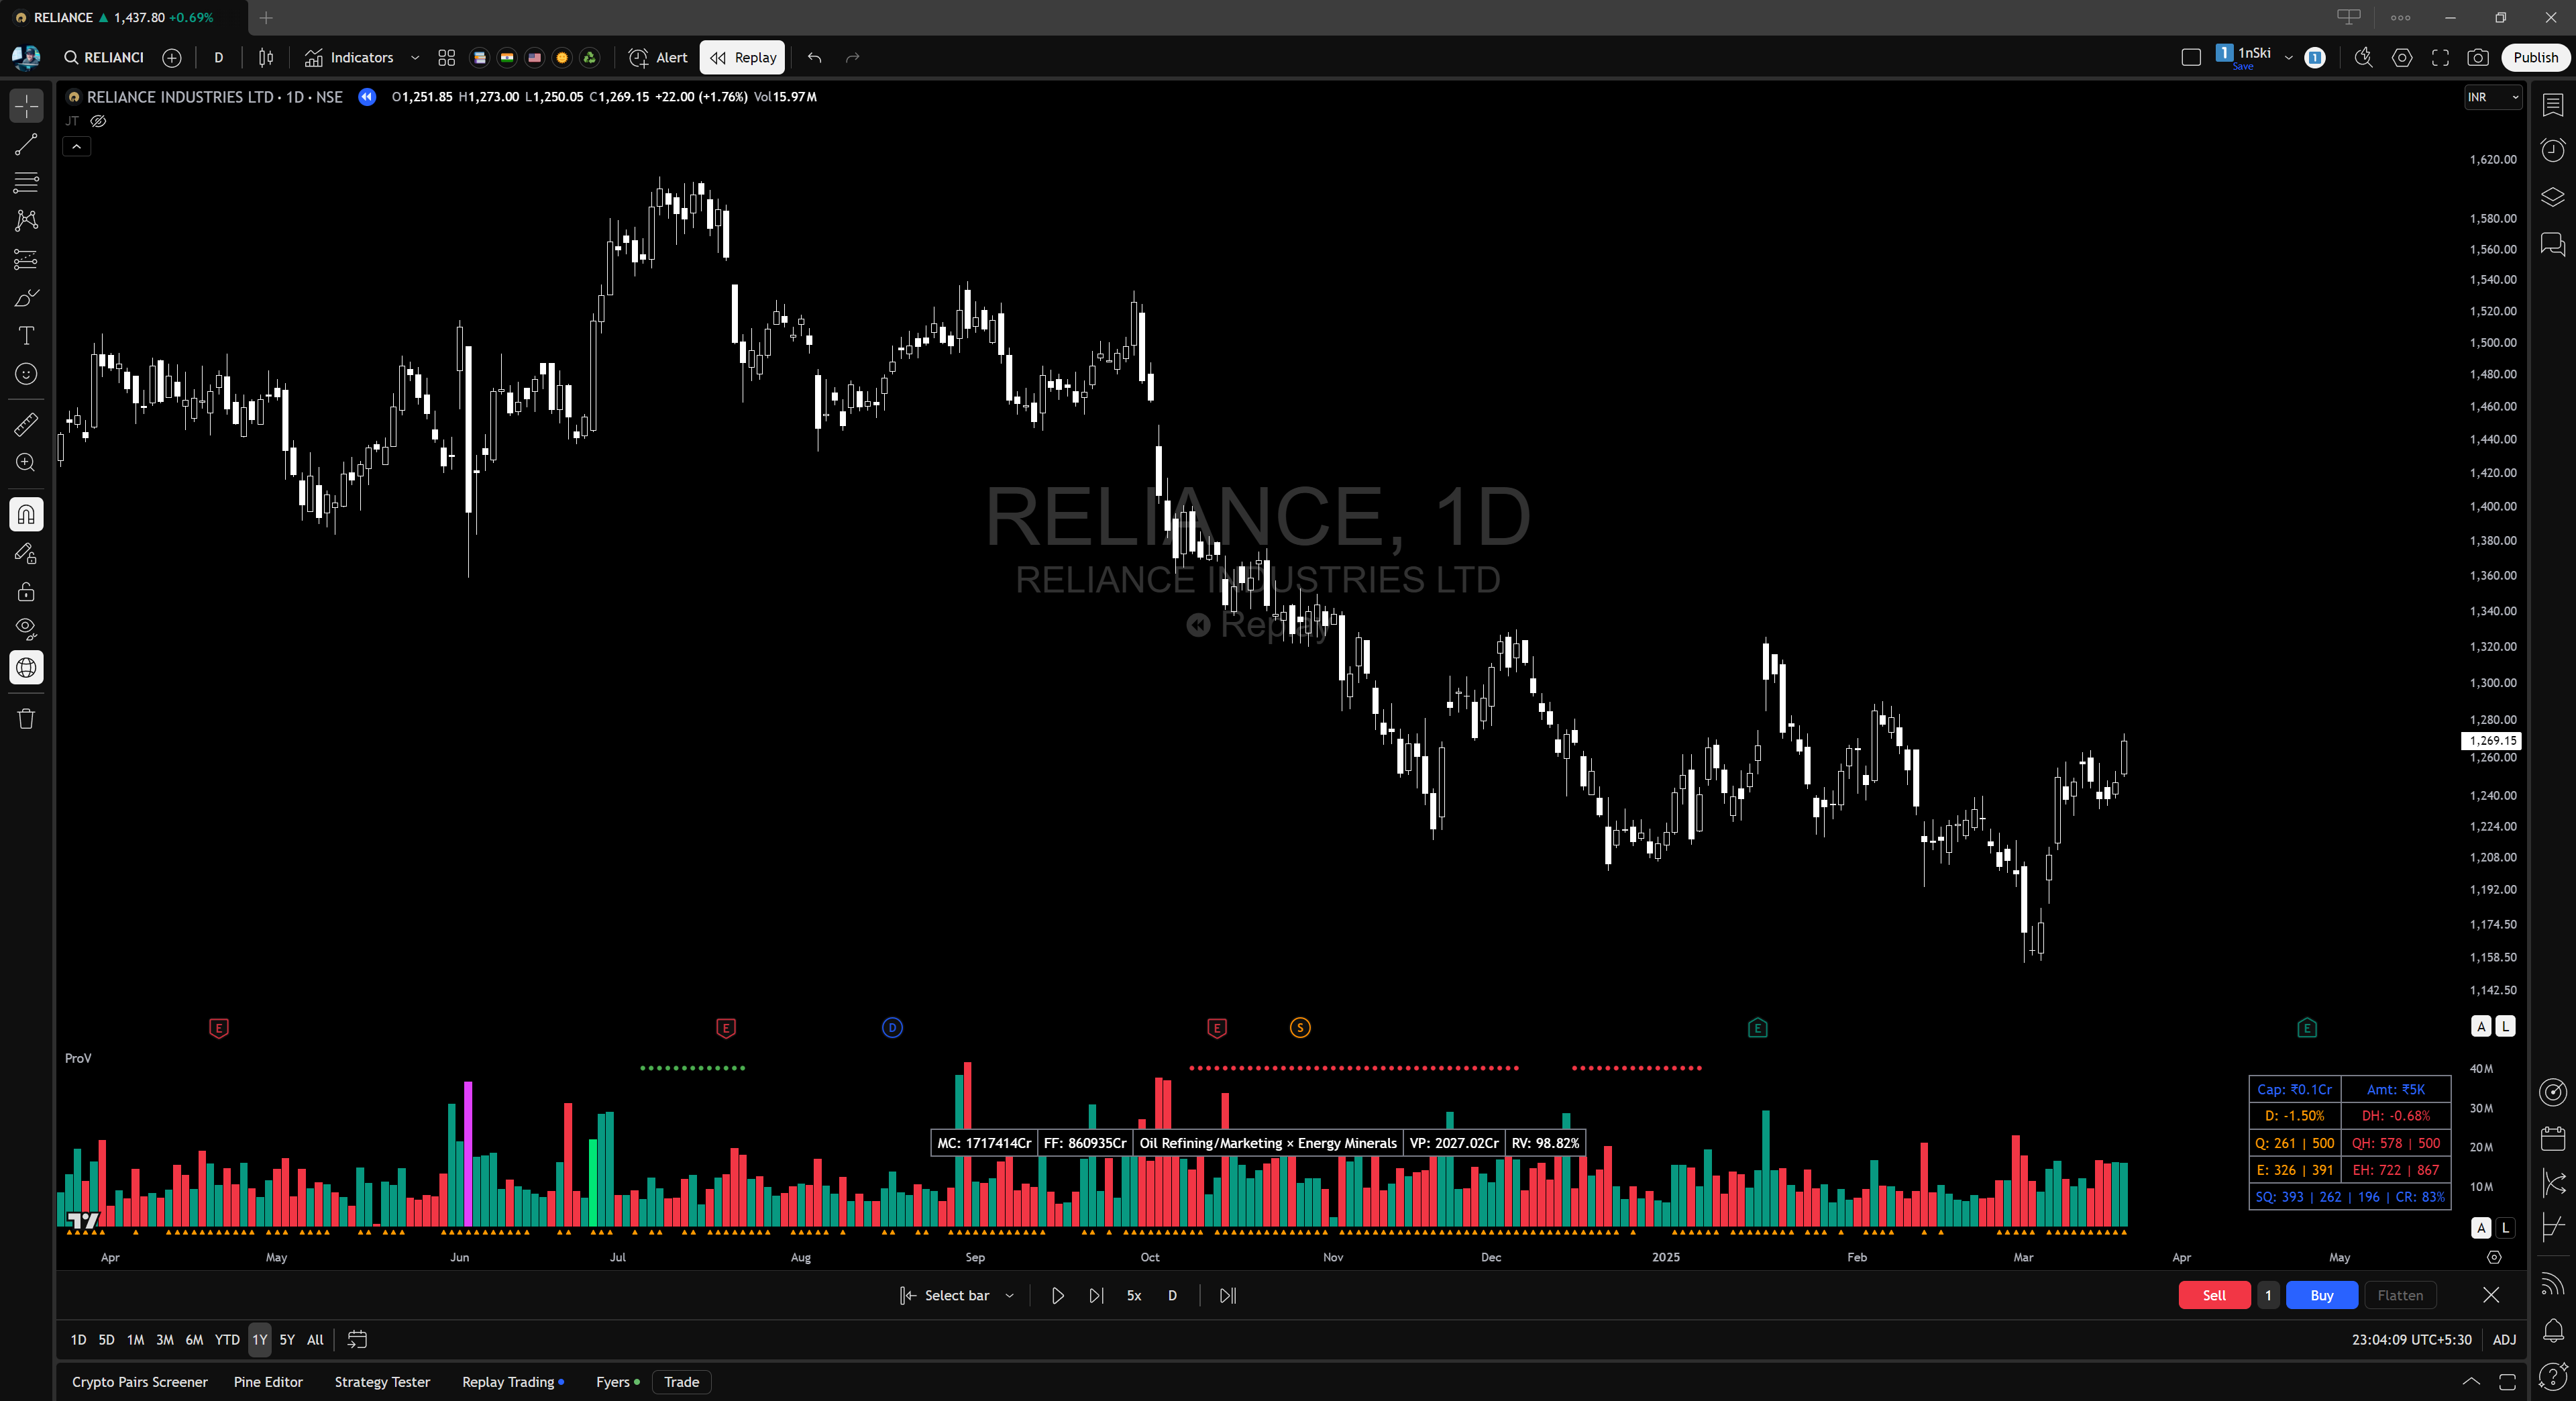Add a symbol to compare (plus icon)
Image resolution: width=2576 pixels, height=1401 pixels.
pyautogui.click(x=172, y=58)
